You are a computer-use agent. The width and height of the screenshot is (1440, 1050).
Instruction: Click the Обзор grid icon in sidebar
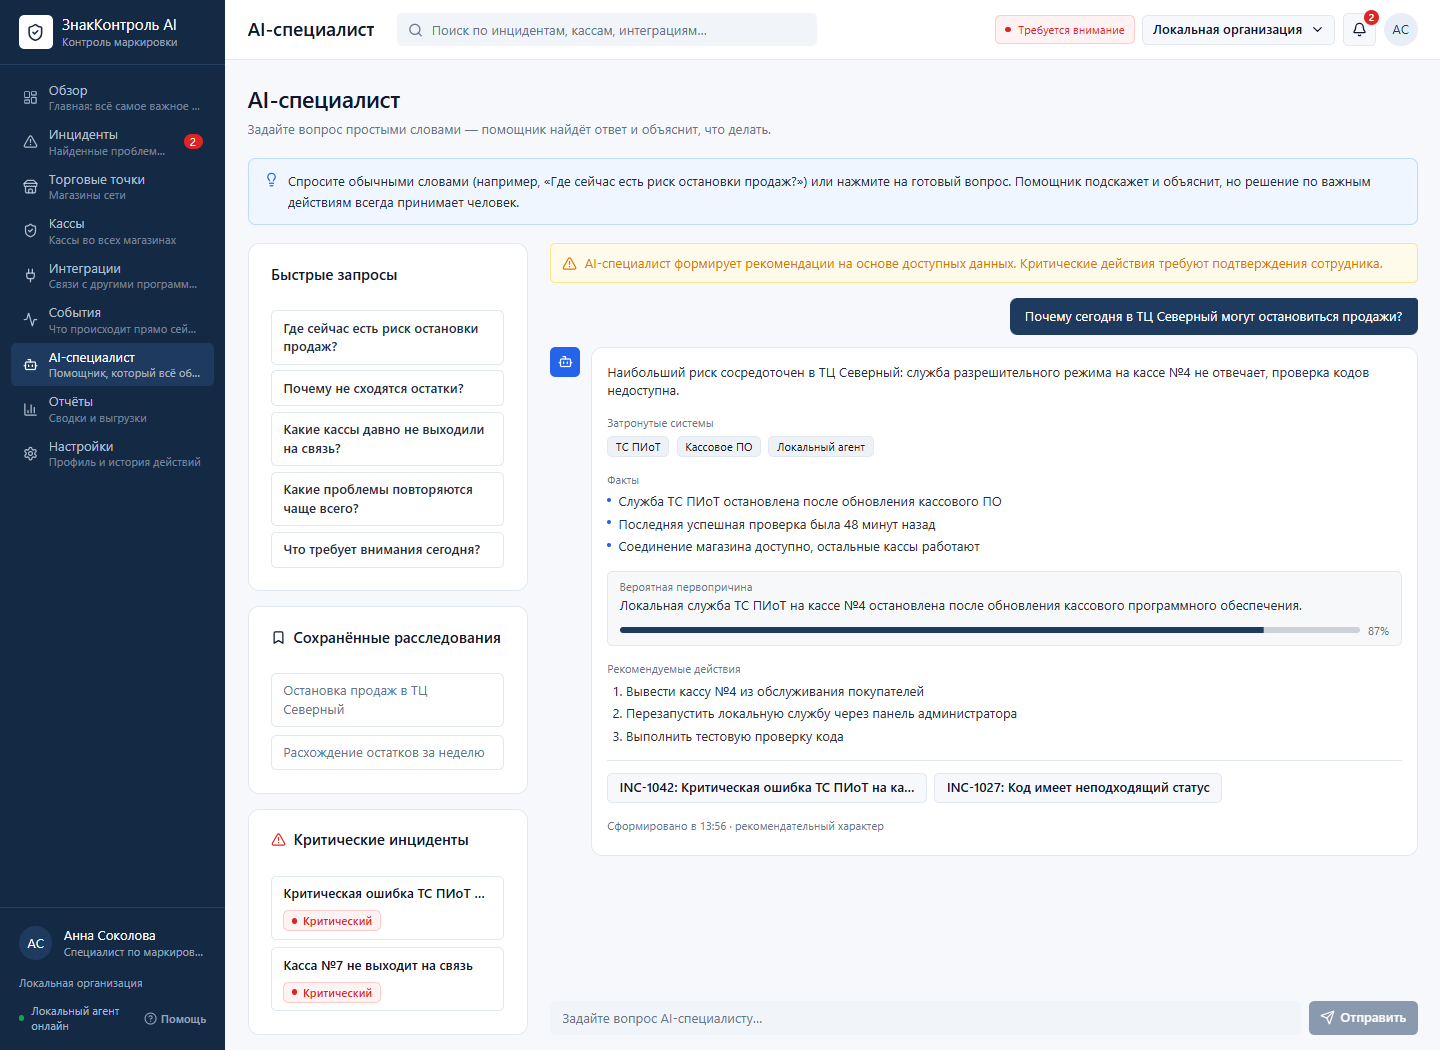click(30, 98)
